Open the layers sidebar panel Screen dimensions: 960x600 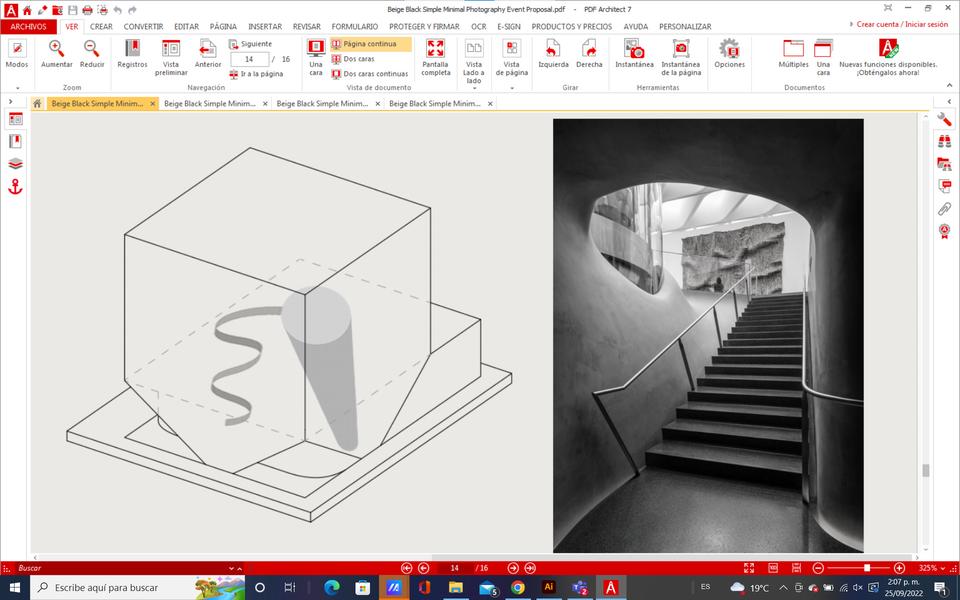(15, 163)
